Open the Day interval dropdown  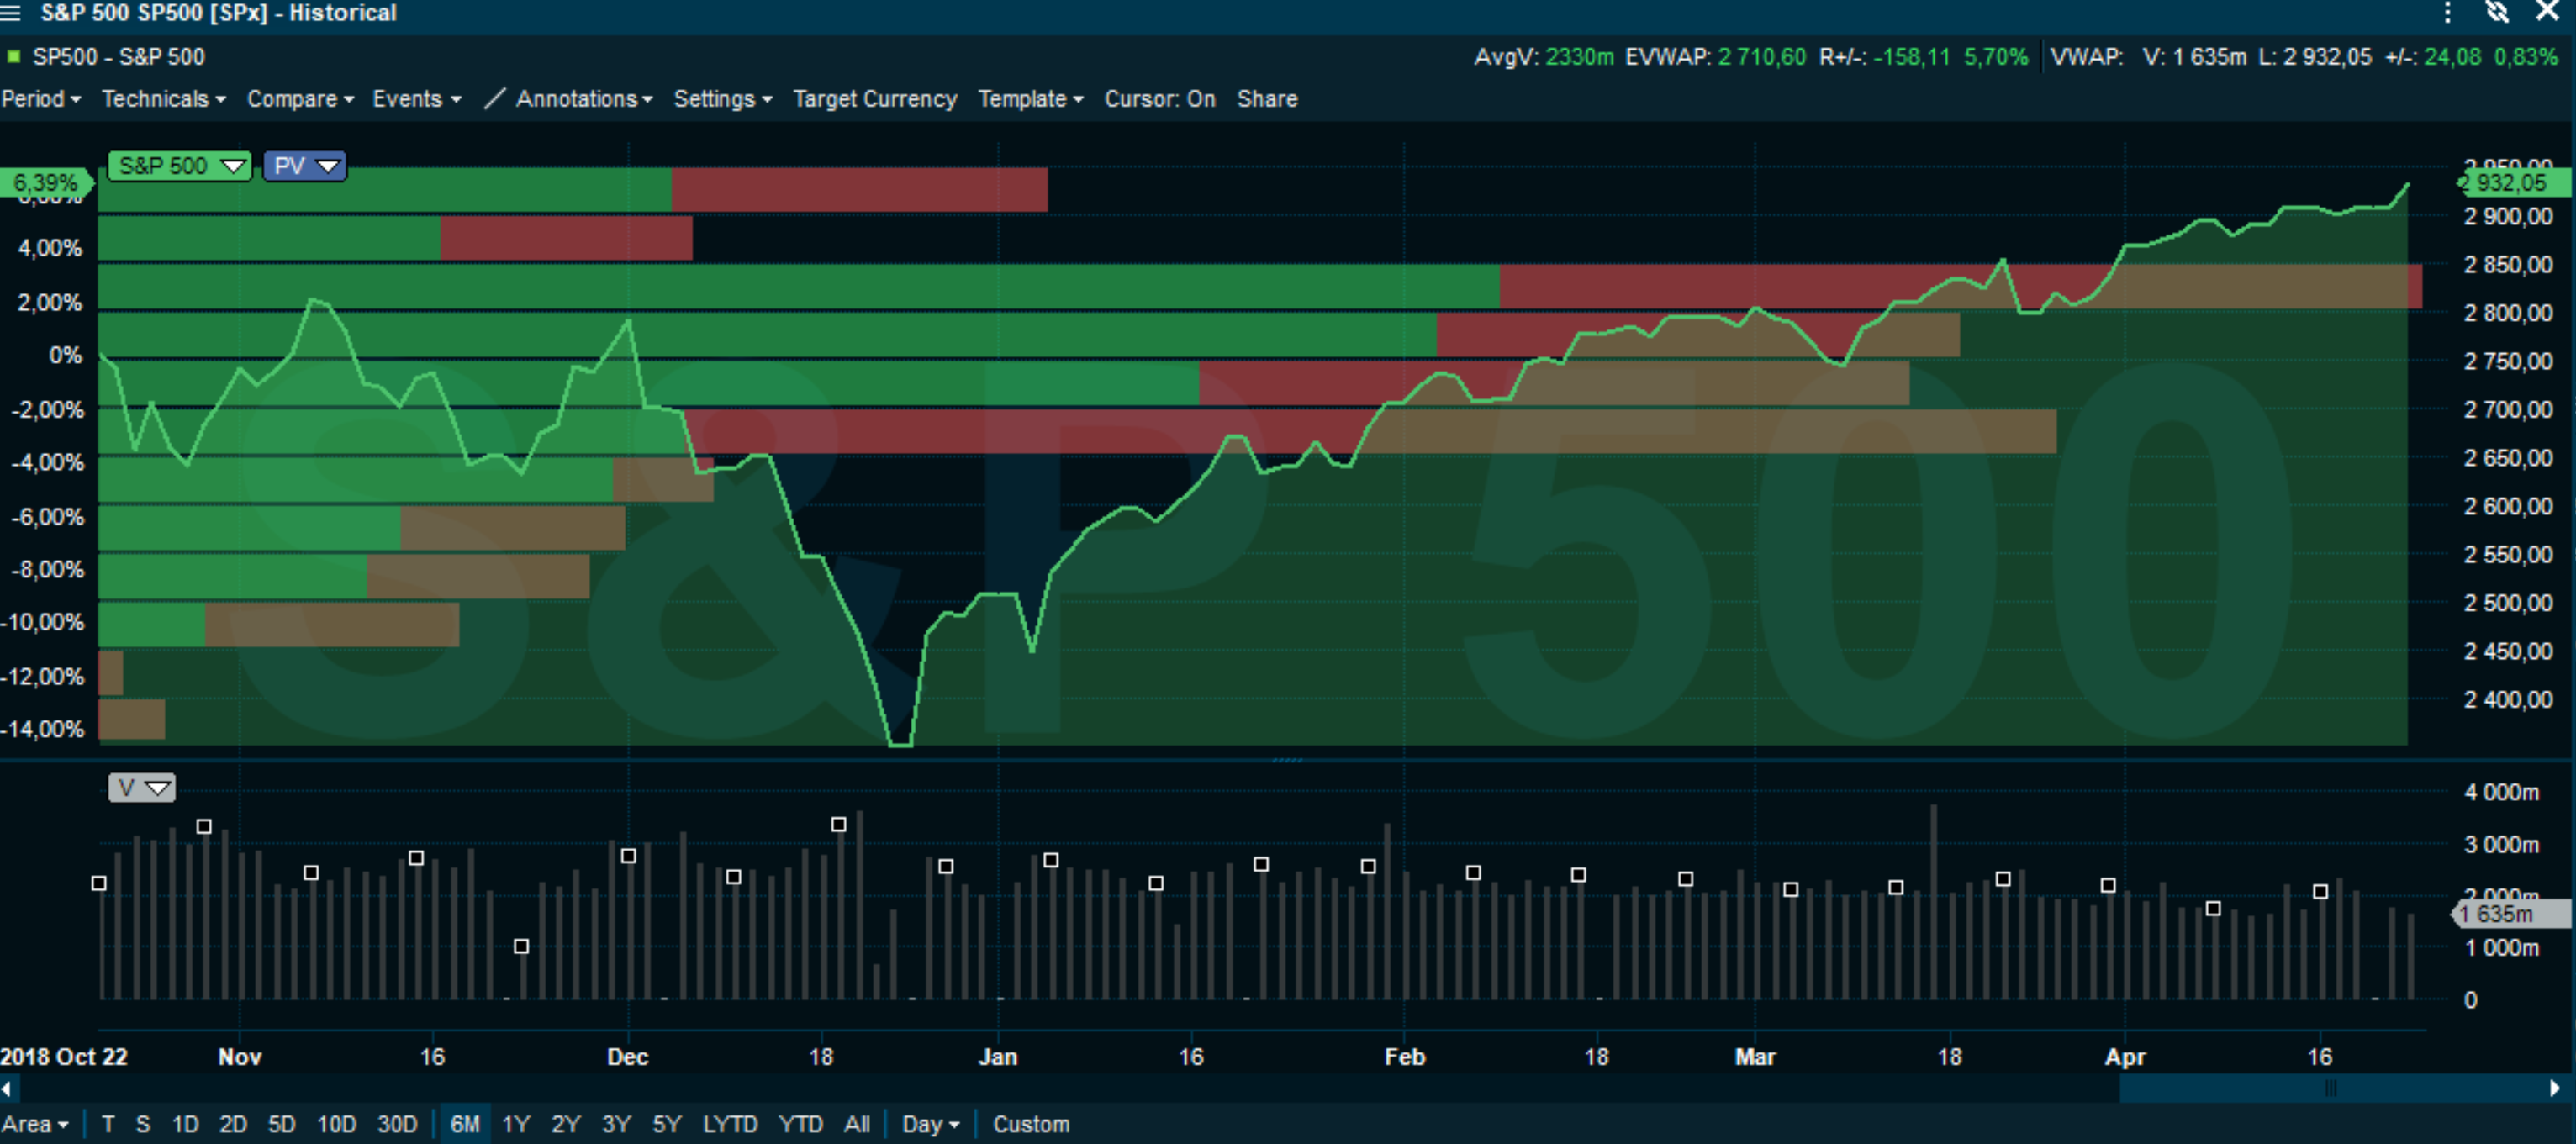point(930,1124)
